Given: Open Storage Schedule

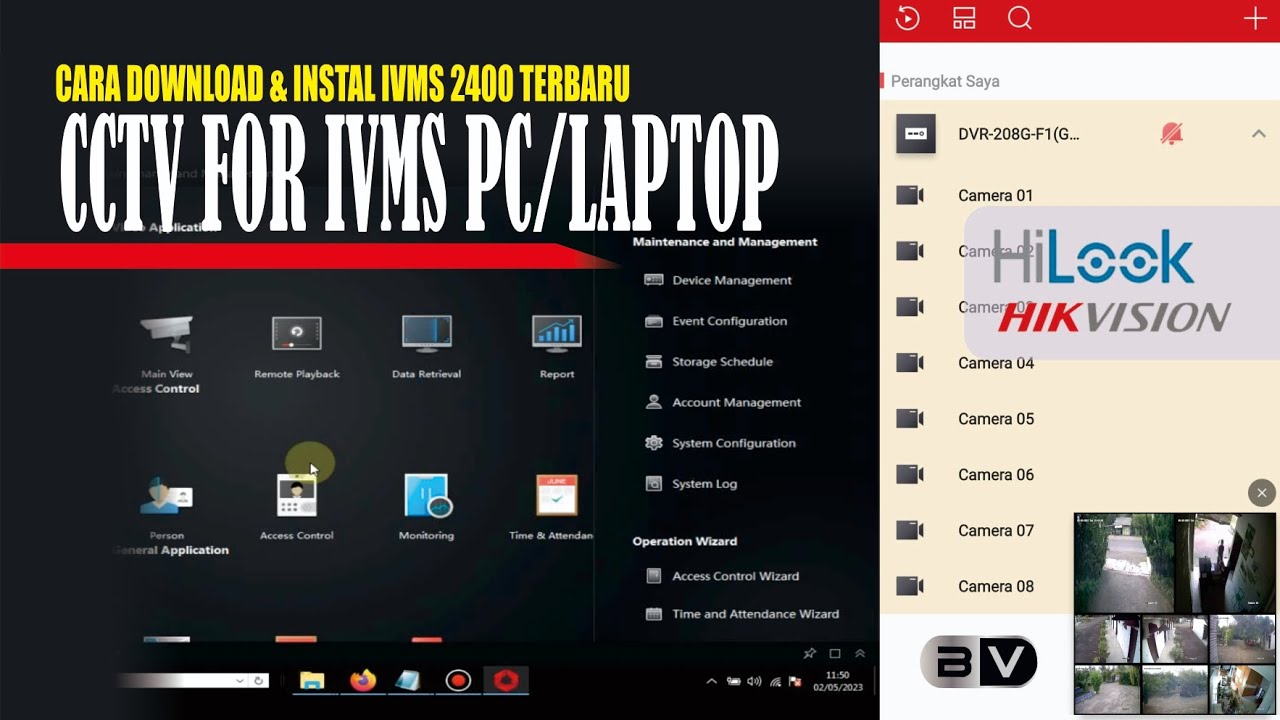Looking at the screenshot, I should point(709,362).
